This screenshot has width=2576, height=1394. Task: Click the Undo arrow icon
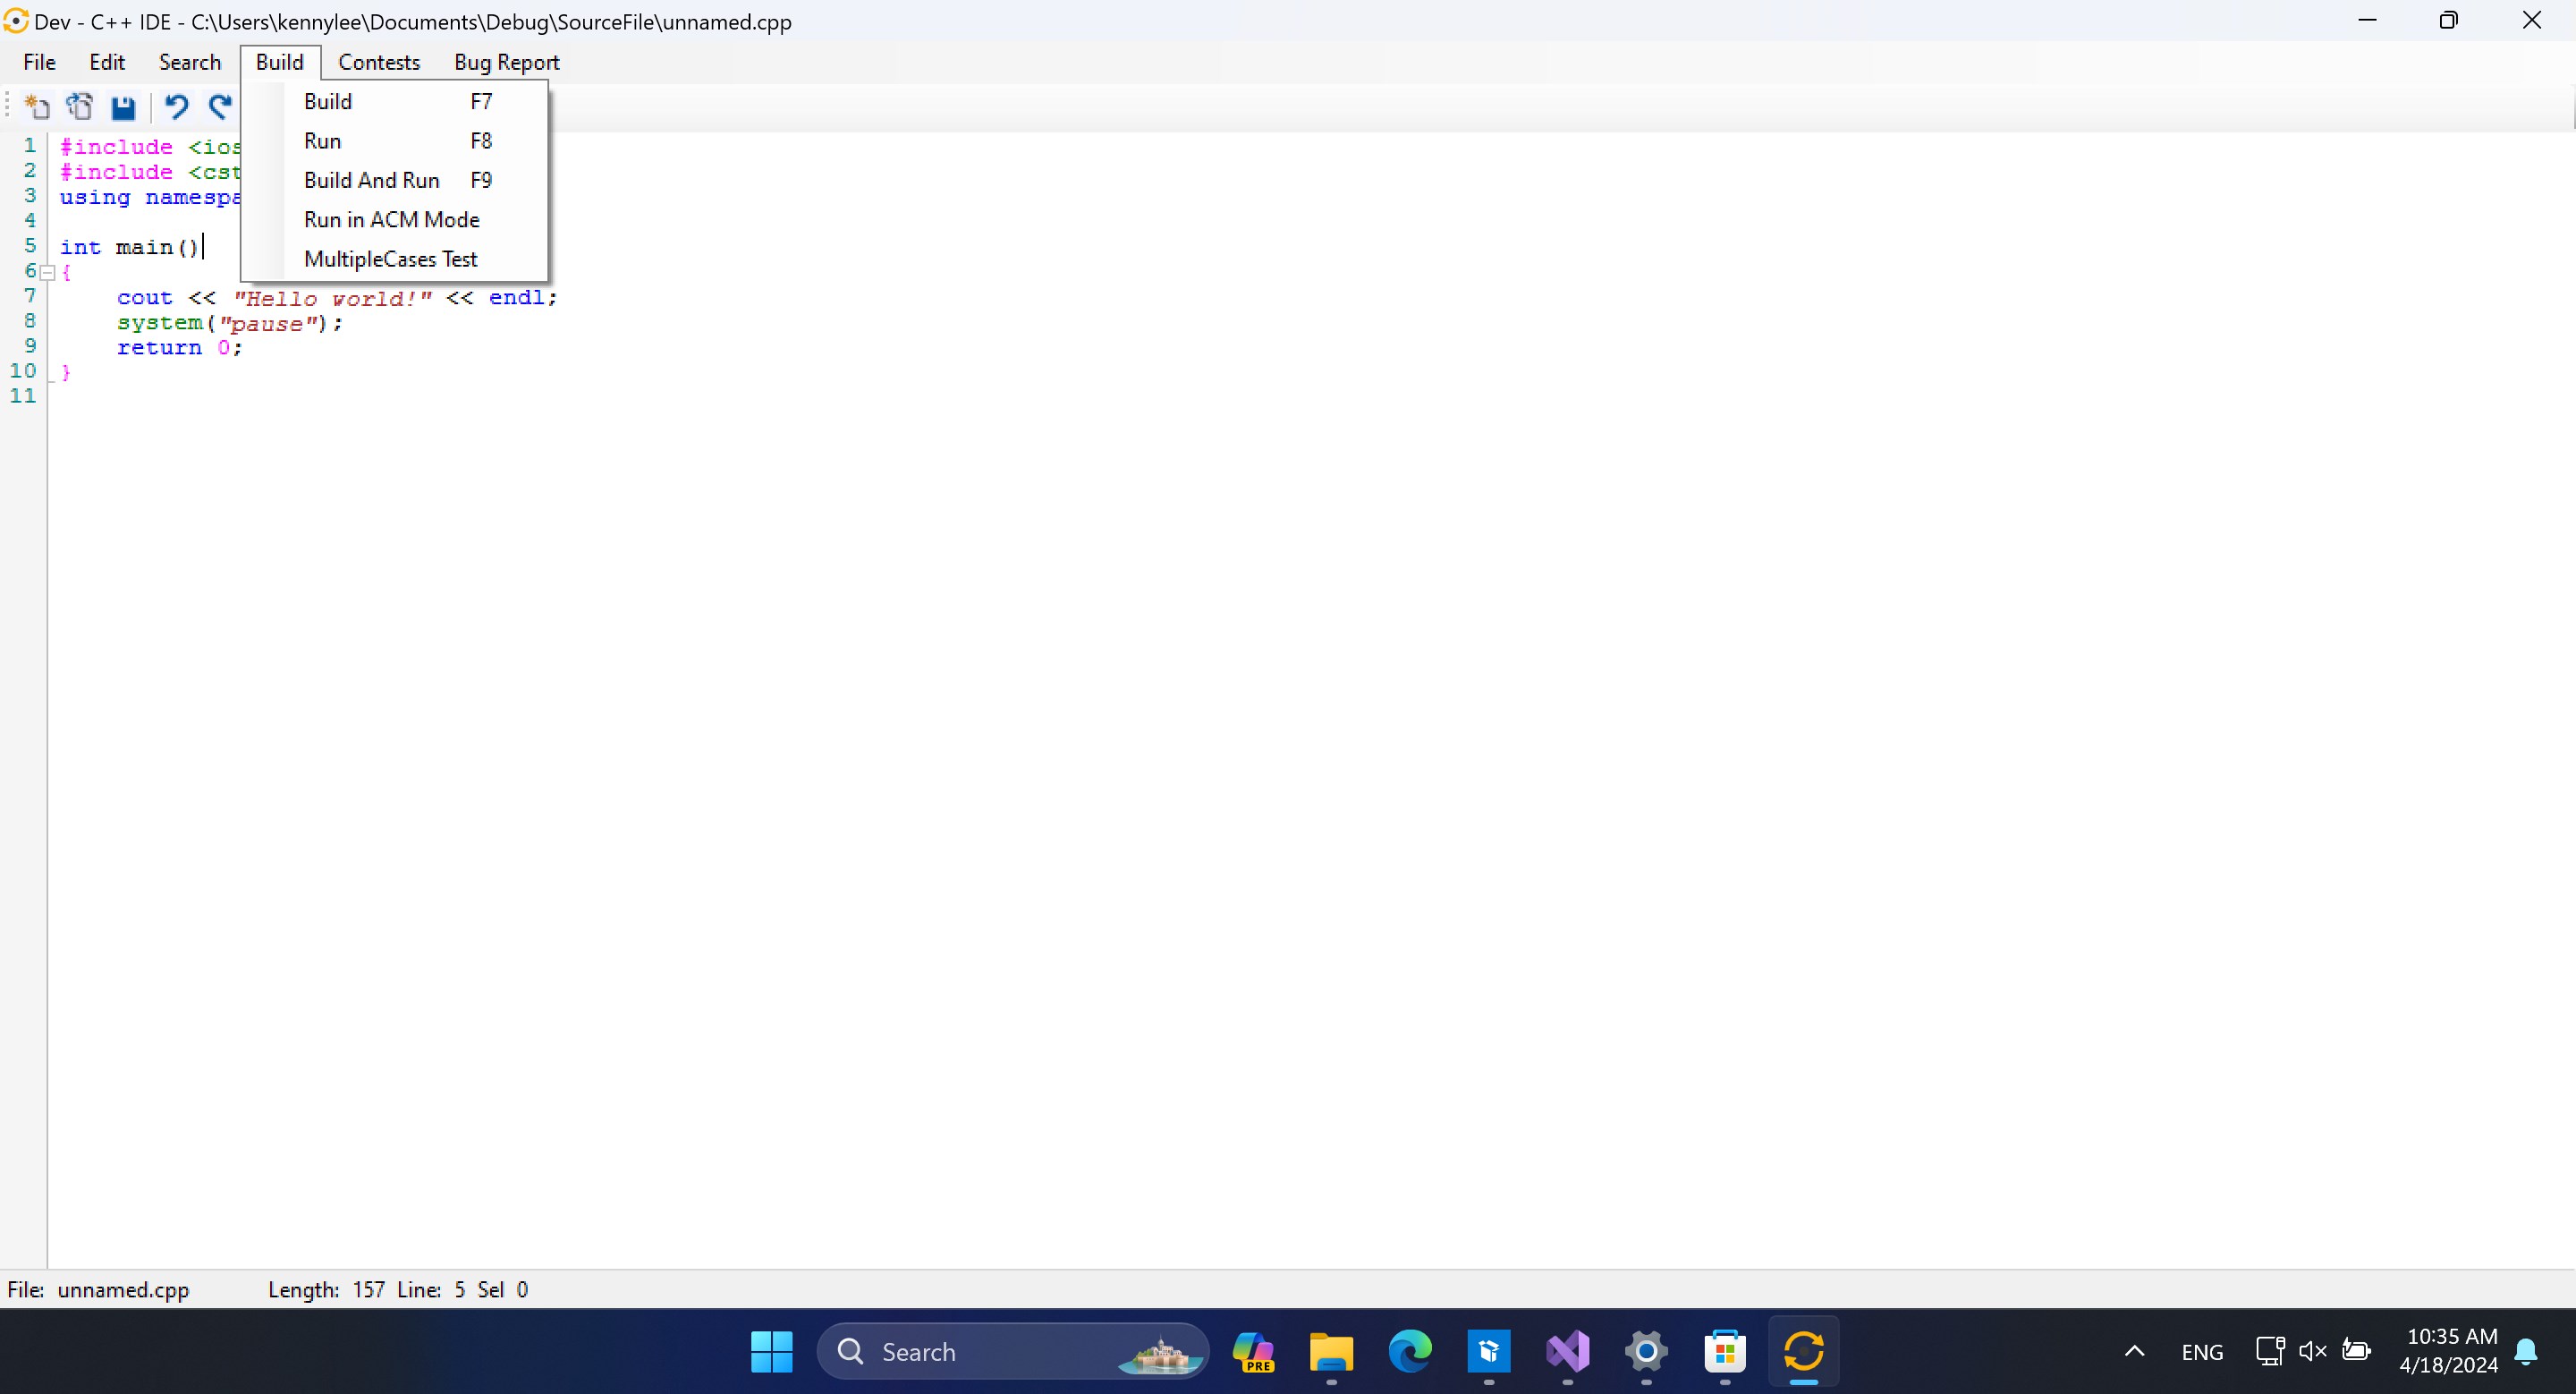[176, 106]
